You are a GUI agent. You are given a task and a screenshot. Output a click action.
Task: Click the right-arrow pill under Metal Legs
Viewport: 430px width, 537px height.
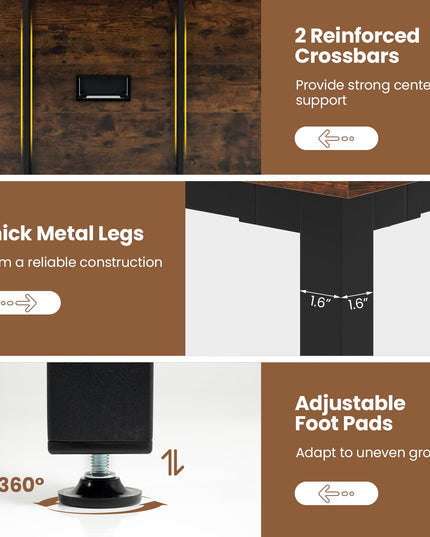(x=30, y=303)
